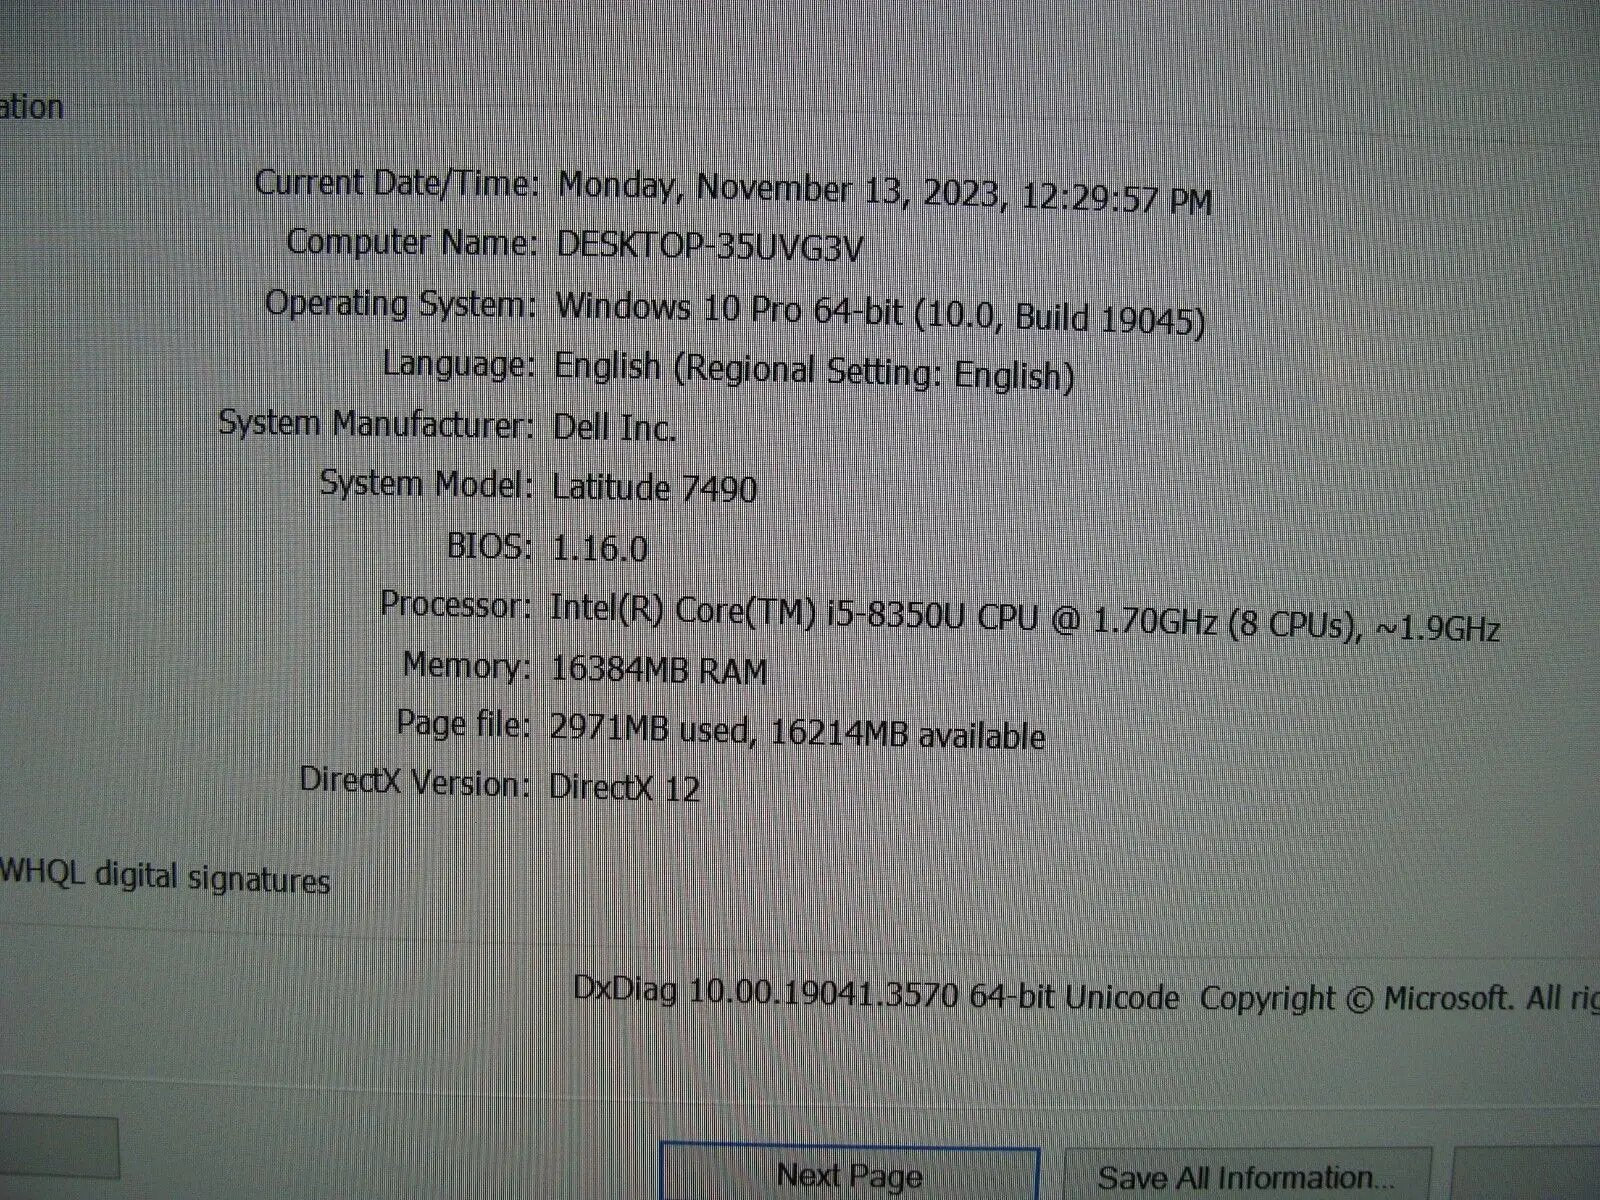The height and width of the screenshot is (1200, 1600).
Task: Click the 'WHQL digital signatures' checkbox label
Action: click(165, 877)
